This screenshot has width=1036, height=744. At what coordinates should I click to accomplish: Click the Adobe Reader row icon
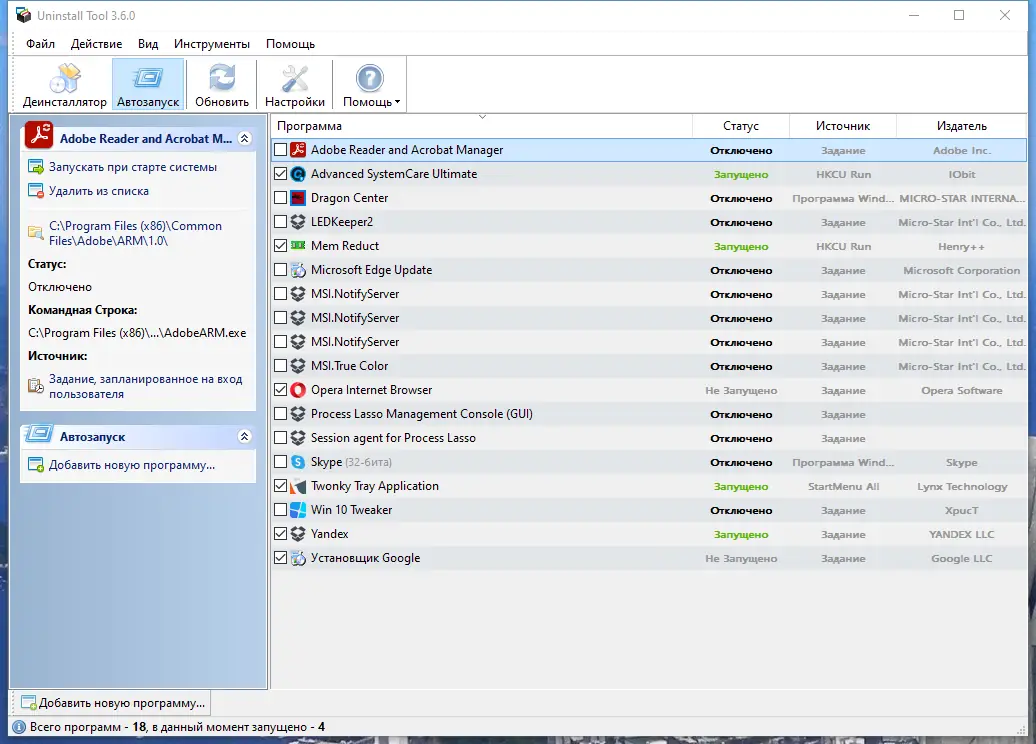click(x=298, y=150)
